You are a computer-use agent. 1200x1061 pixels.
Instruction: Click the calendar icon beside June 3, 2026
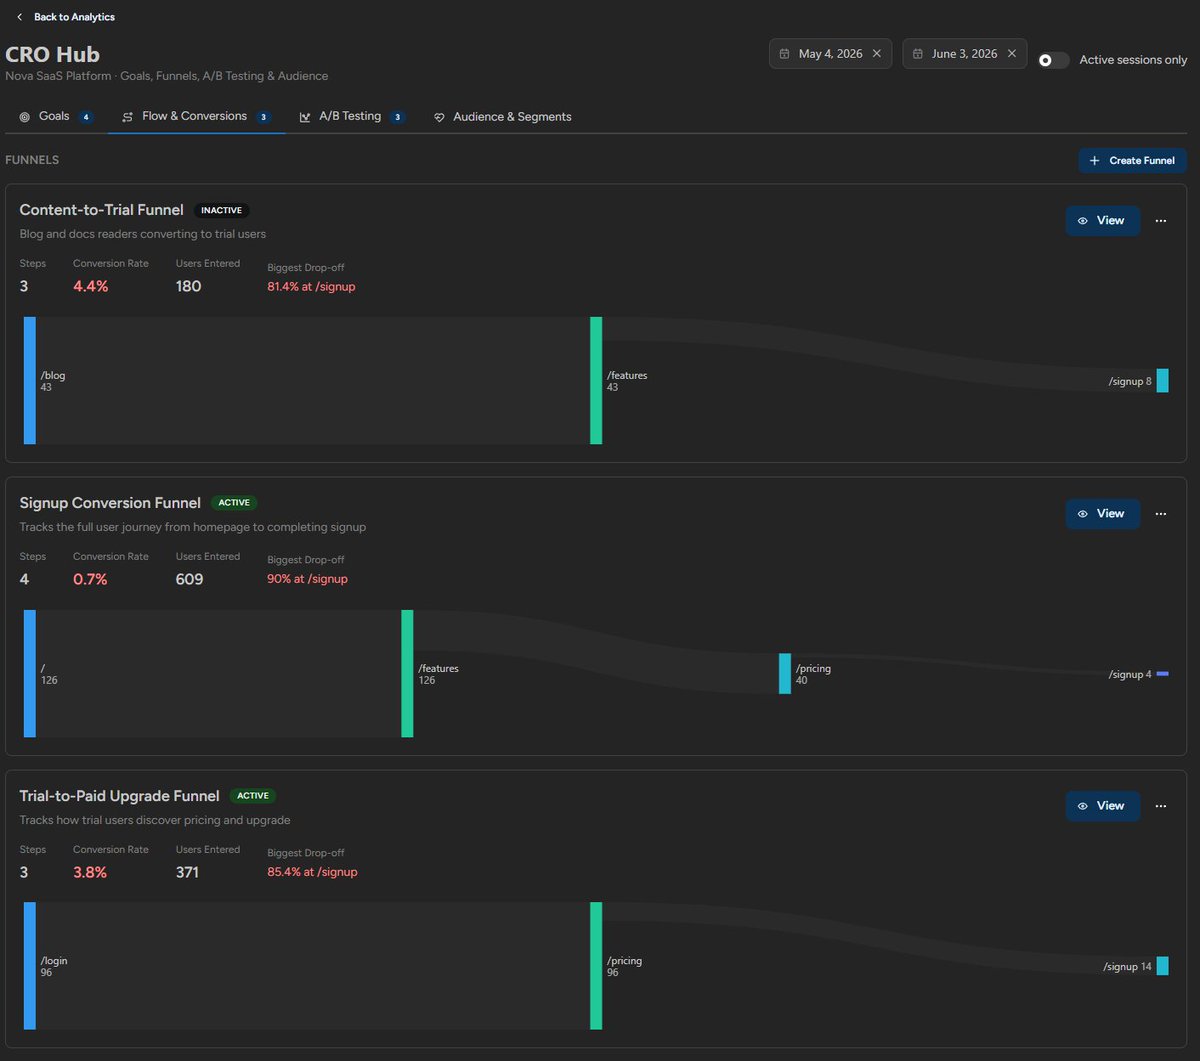pyautogui.click(x=918, y=54)
